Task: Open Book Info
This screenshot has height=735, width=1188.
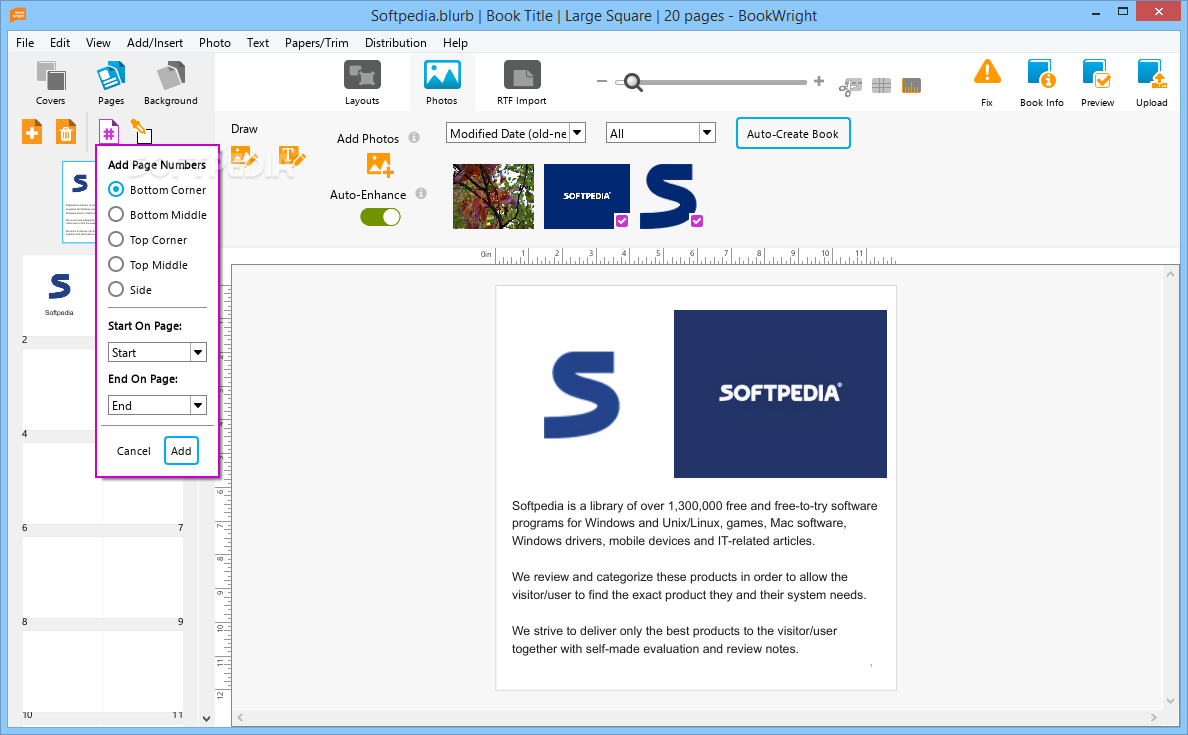Action: tap(1042, 83)
